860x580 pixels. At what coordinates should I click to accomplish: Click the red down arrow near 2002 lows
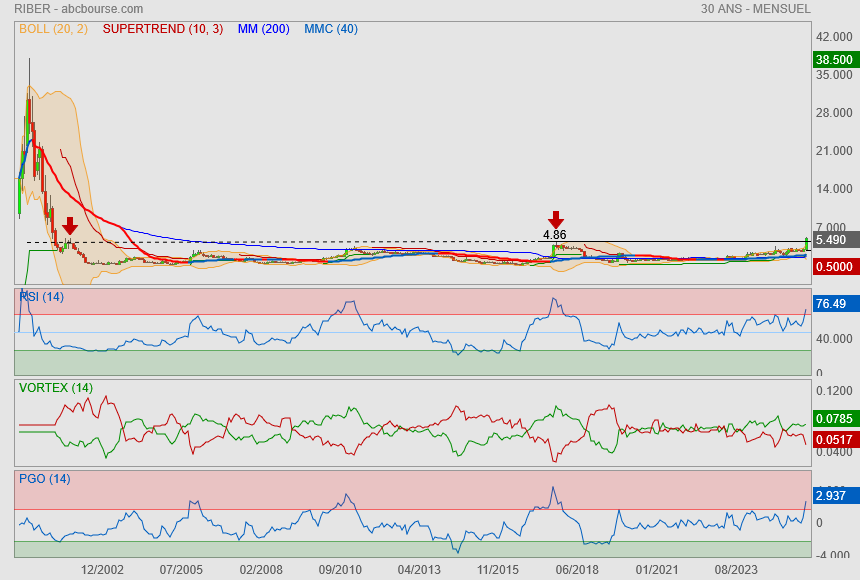click(70, 226)
